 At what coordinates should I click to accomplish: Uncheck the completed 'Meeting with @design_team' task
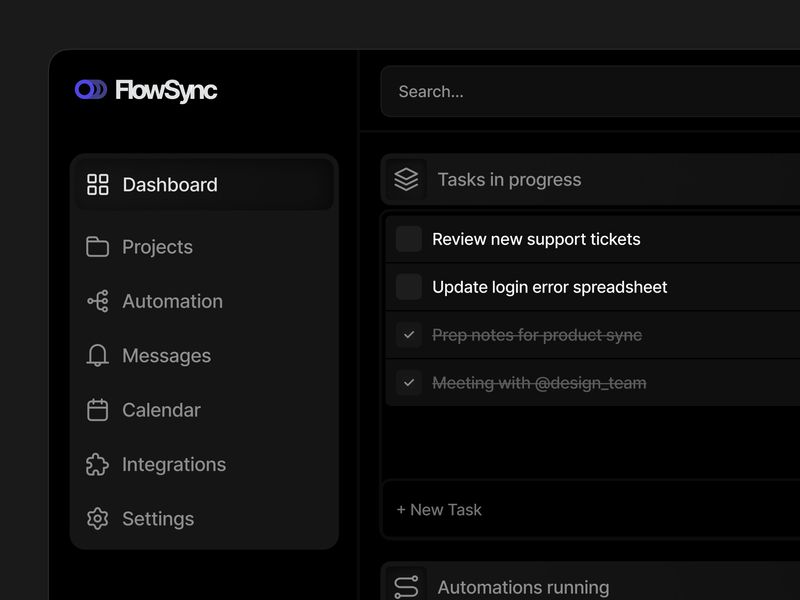[408, 382]
